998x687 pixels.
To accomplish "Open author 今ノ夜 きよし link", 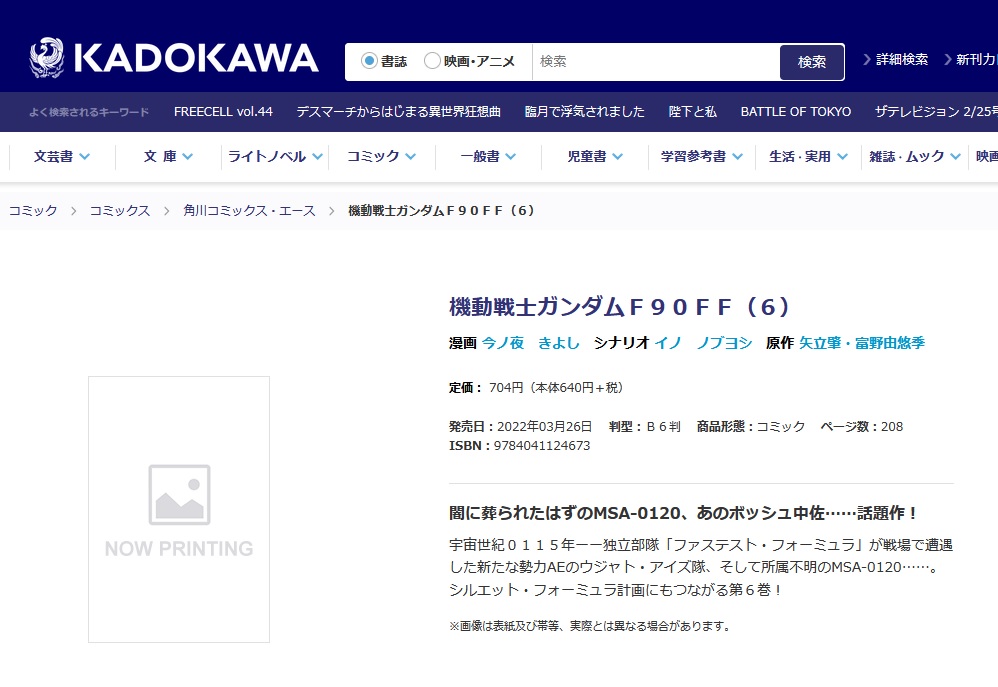I will 530,343.
